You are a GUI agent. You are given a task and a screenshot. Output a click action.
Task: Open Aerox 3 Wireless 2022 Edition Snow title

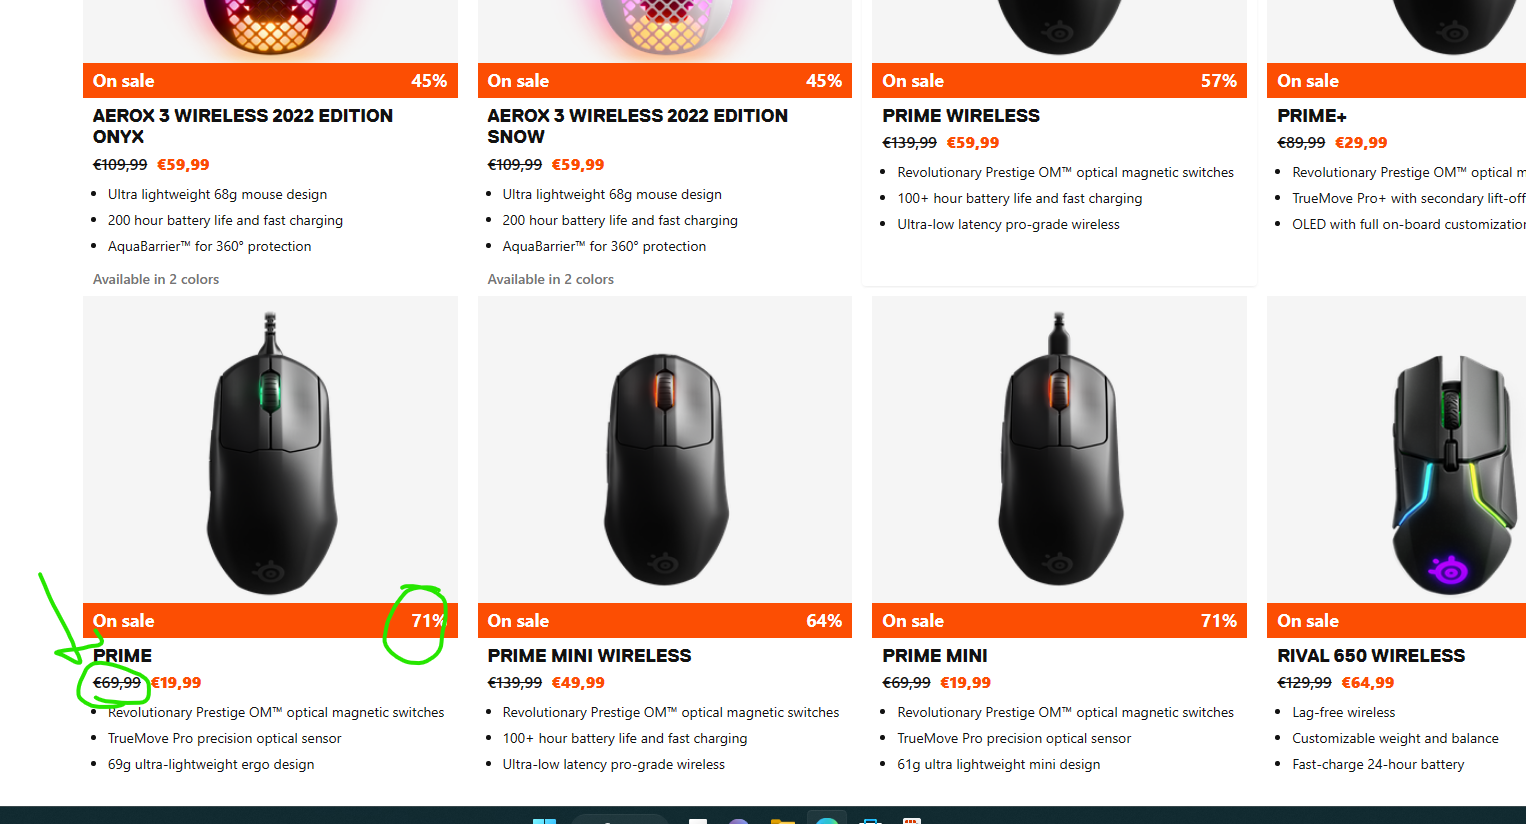[x=638, y=126]
